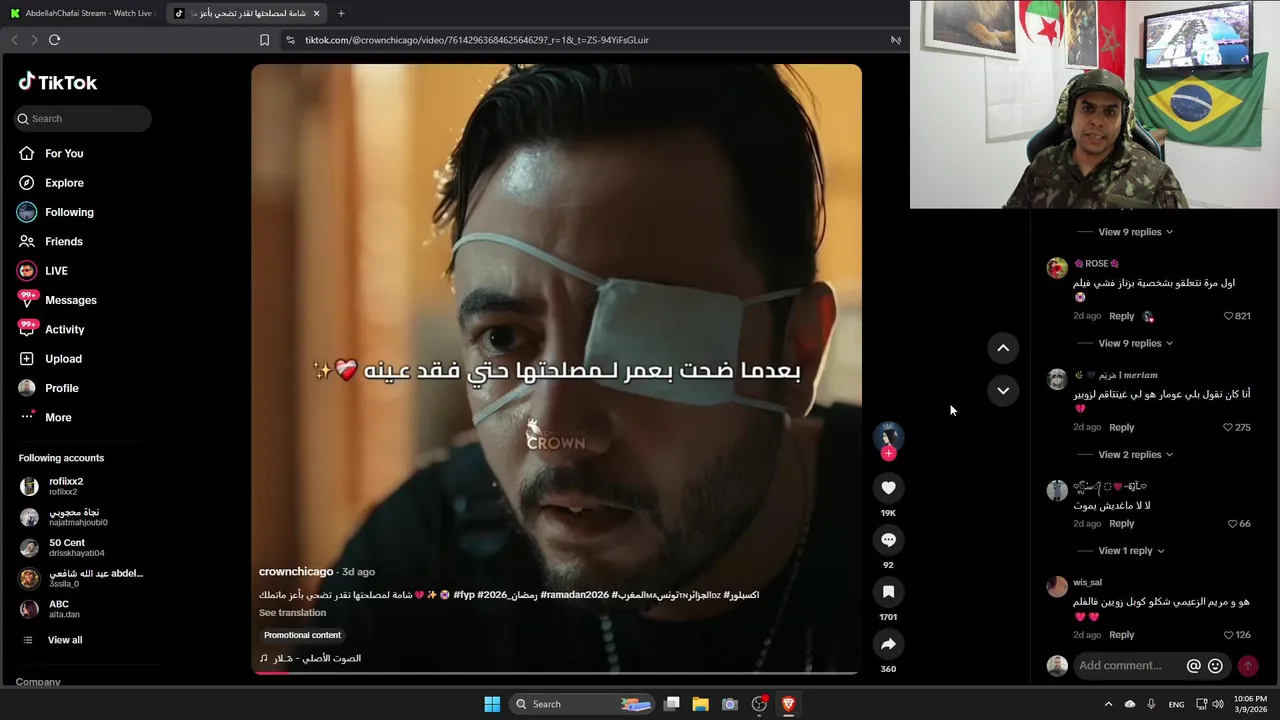Image resolution: width=1280 pixels, height=720 pixels.
Task: Like the video with heart icon
Action: pyautogui.click(x=888, y=487)
